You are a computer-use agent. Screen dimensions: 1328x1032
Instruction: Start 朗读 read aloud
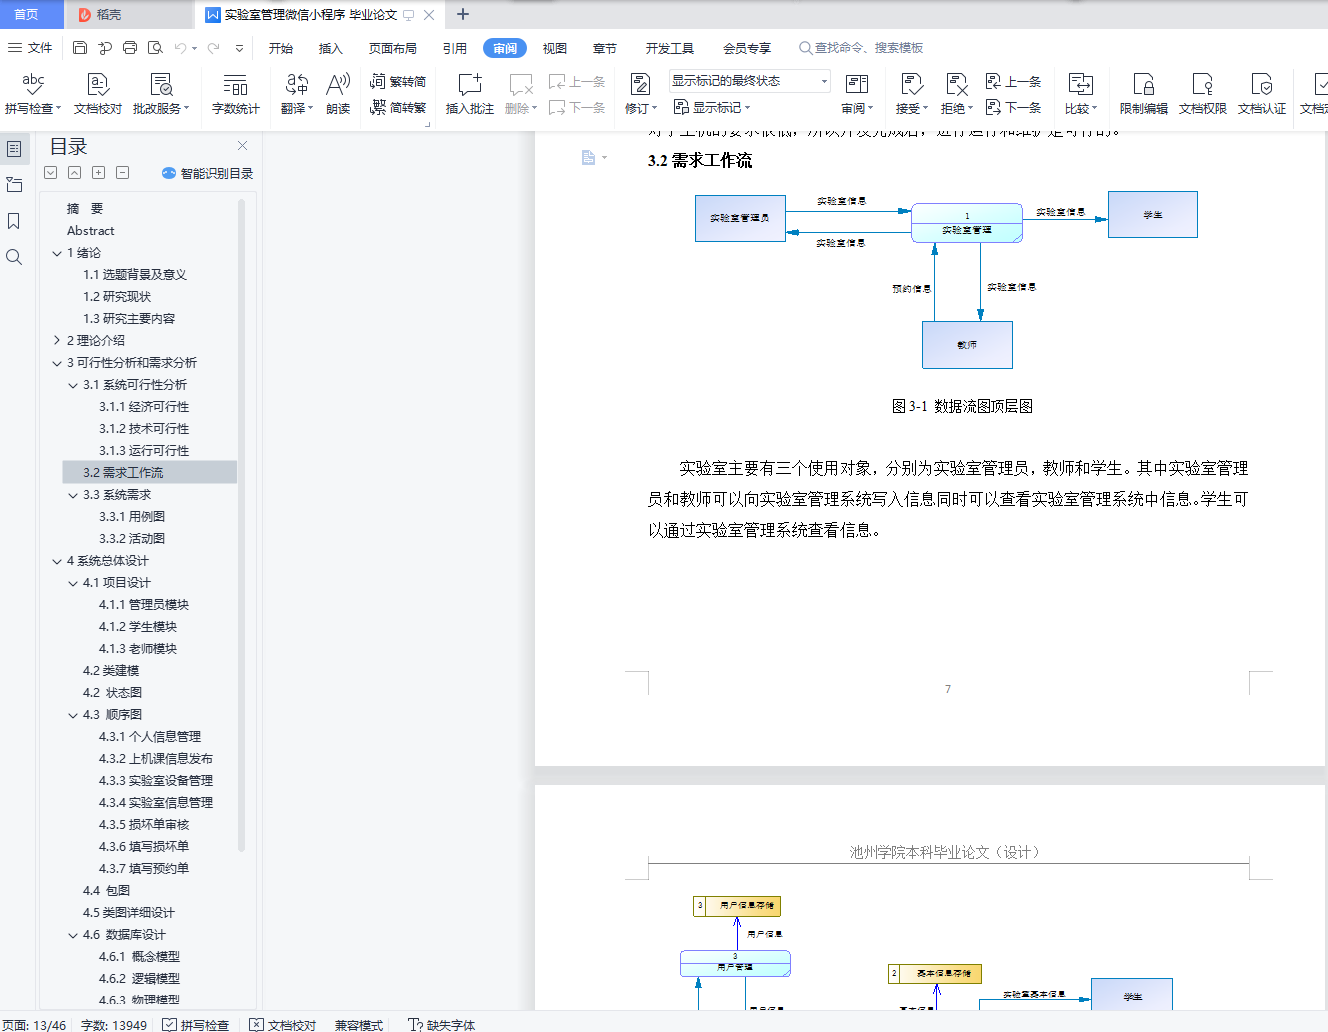coord(338,93)
